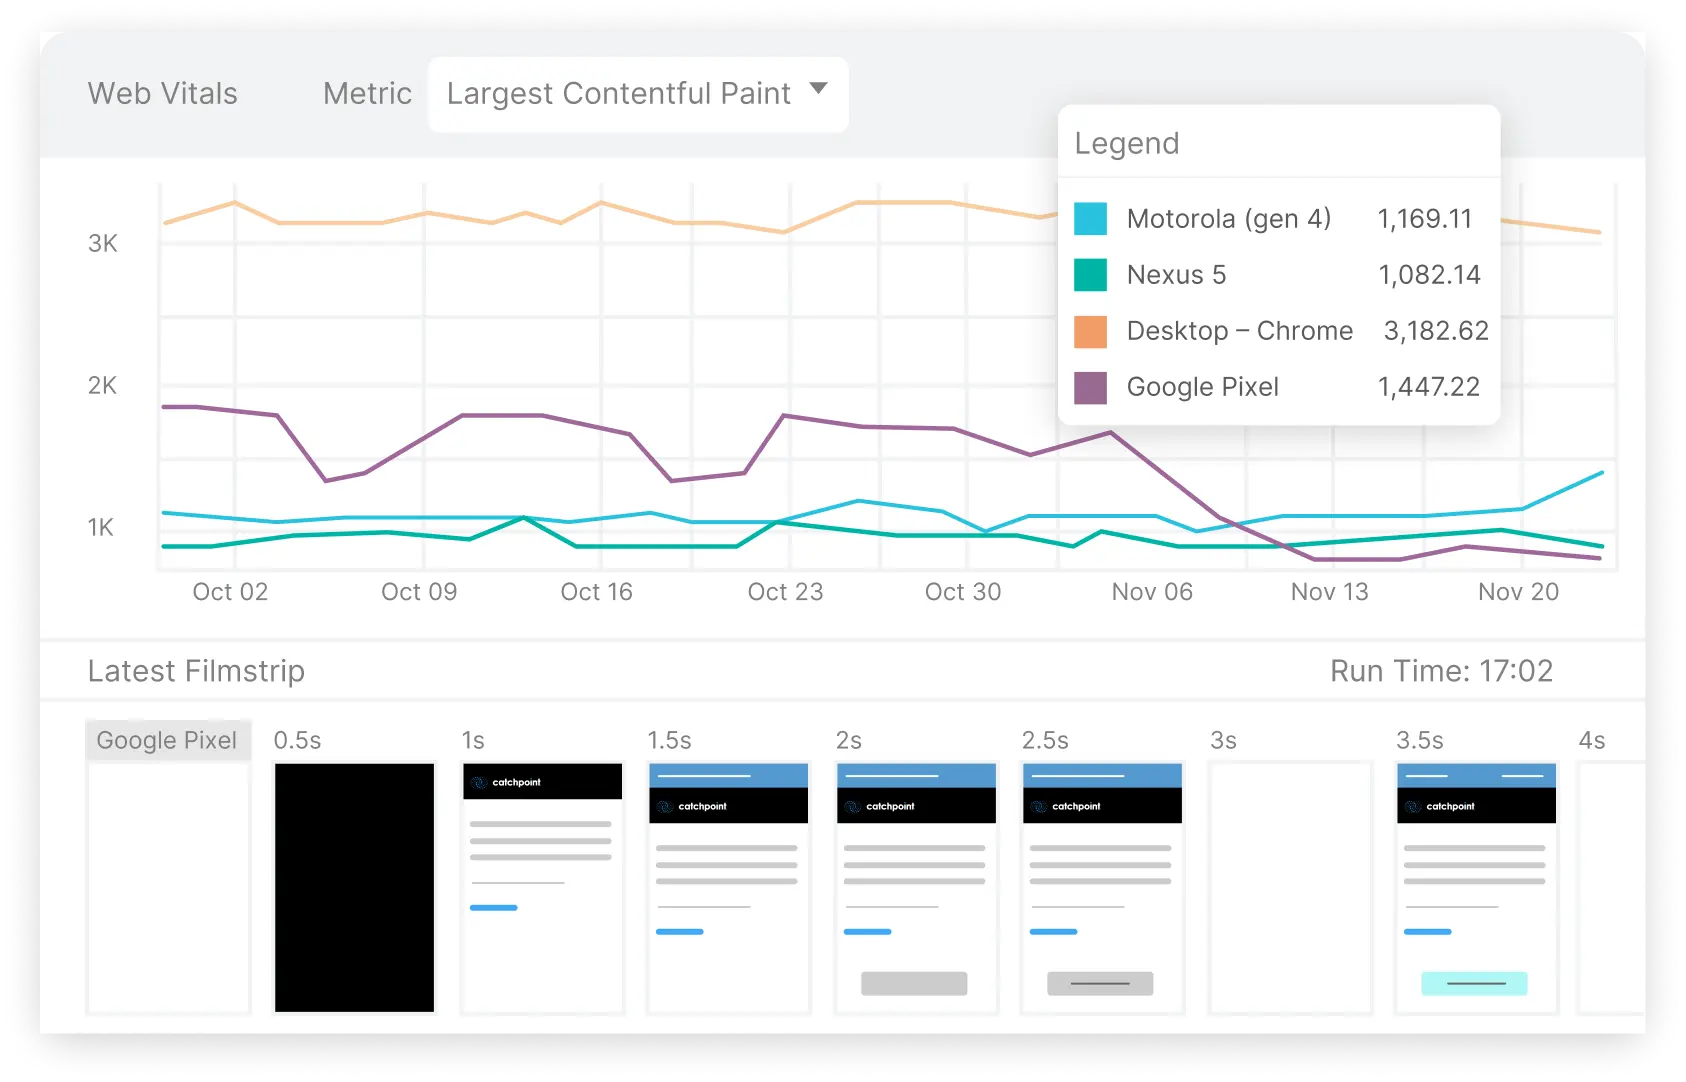The height and width of the screenshot is (1082, 1686).
Task: Click the Google Pixel label in the filmstrip
Action: click(166, 740)
